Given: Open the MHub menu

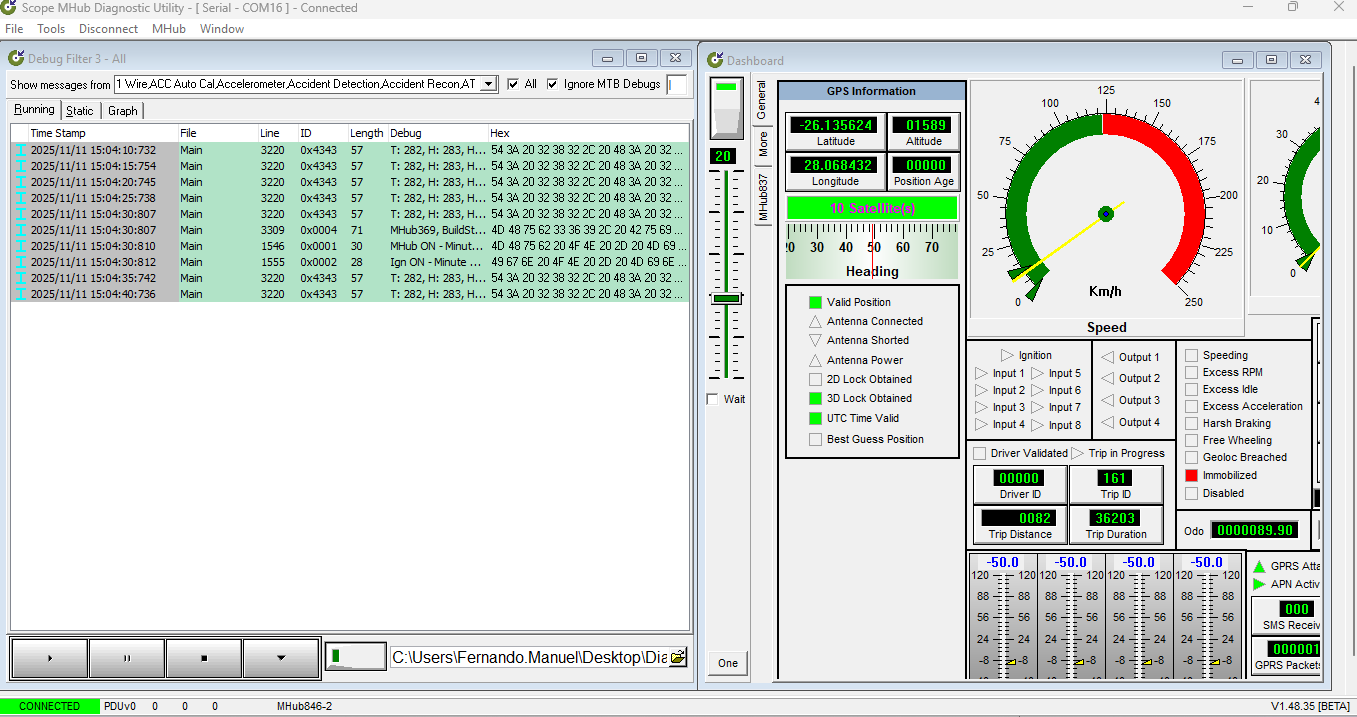Looking at the screenshot, I should point(169,29).
